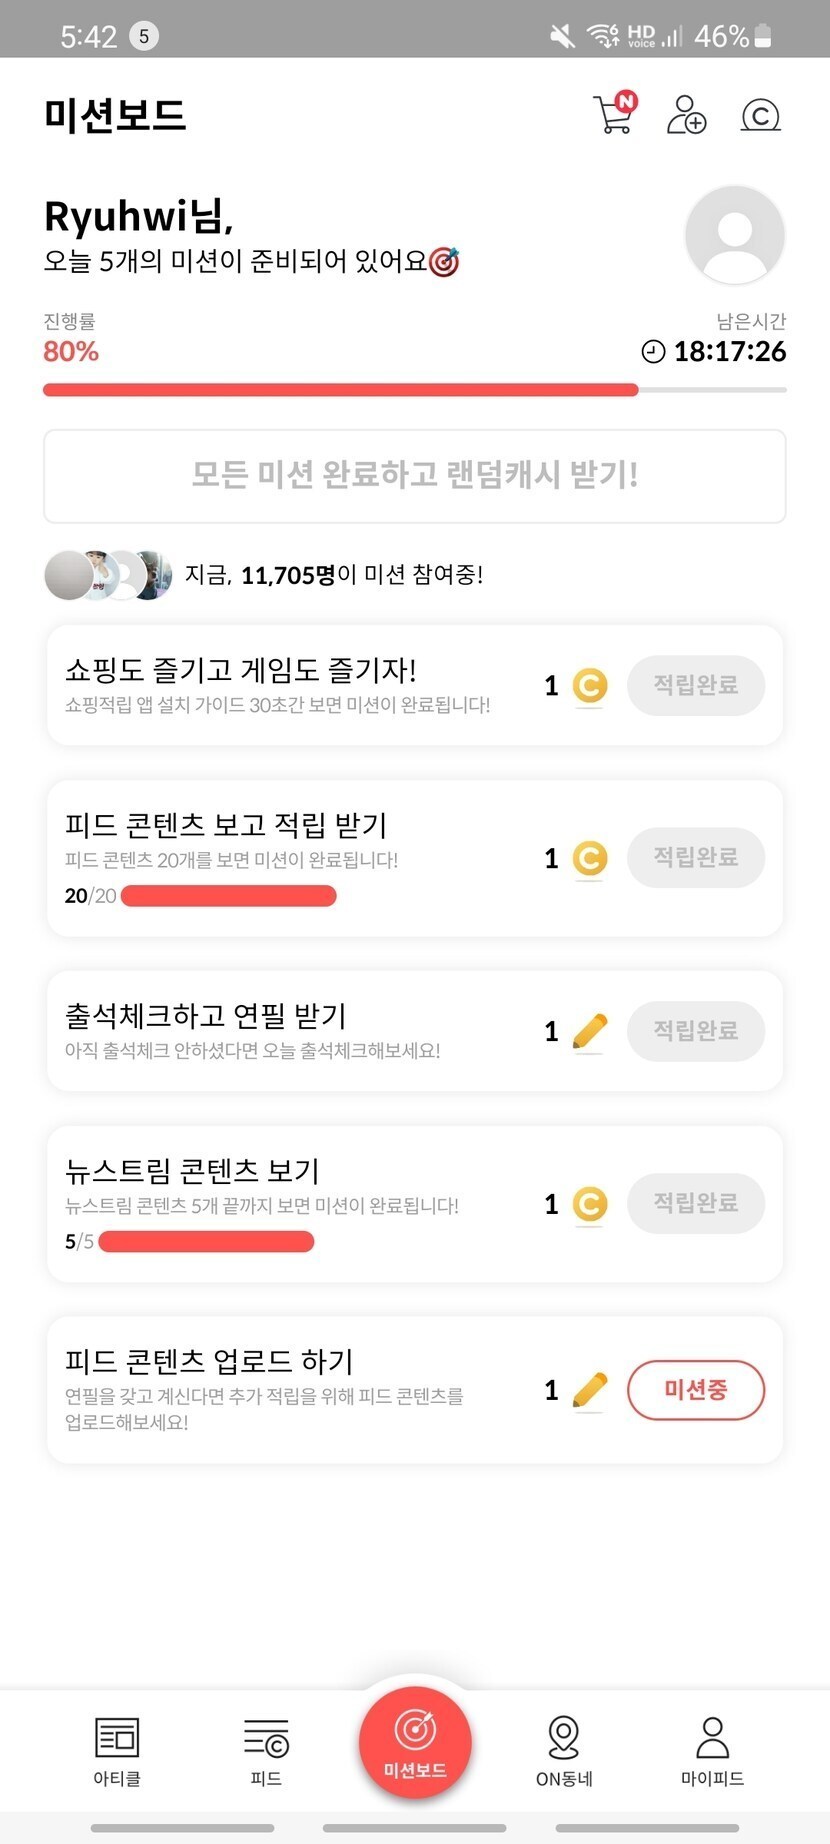
Task: Select the 피드 콘텐츠 보고 적립 받기 title
Action: point(226,825)
